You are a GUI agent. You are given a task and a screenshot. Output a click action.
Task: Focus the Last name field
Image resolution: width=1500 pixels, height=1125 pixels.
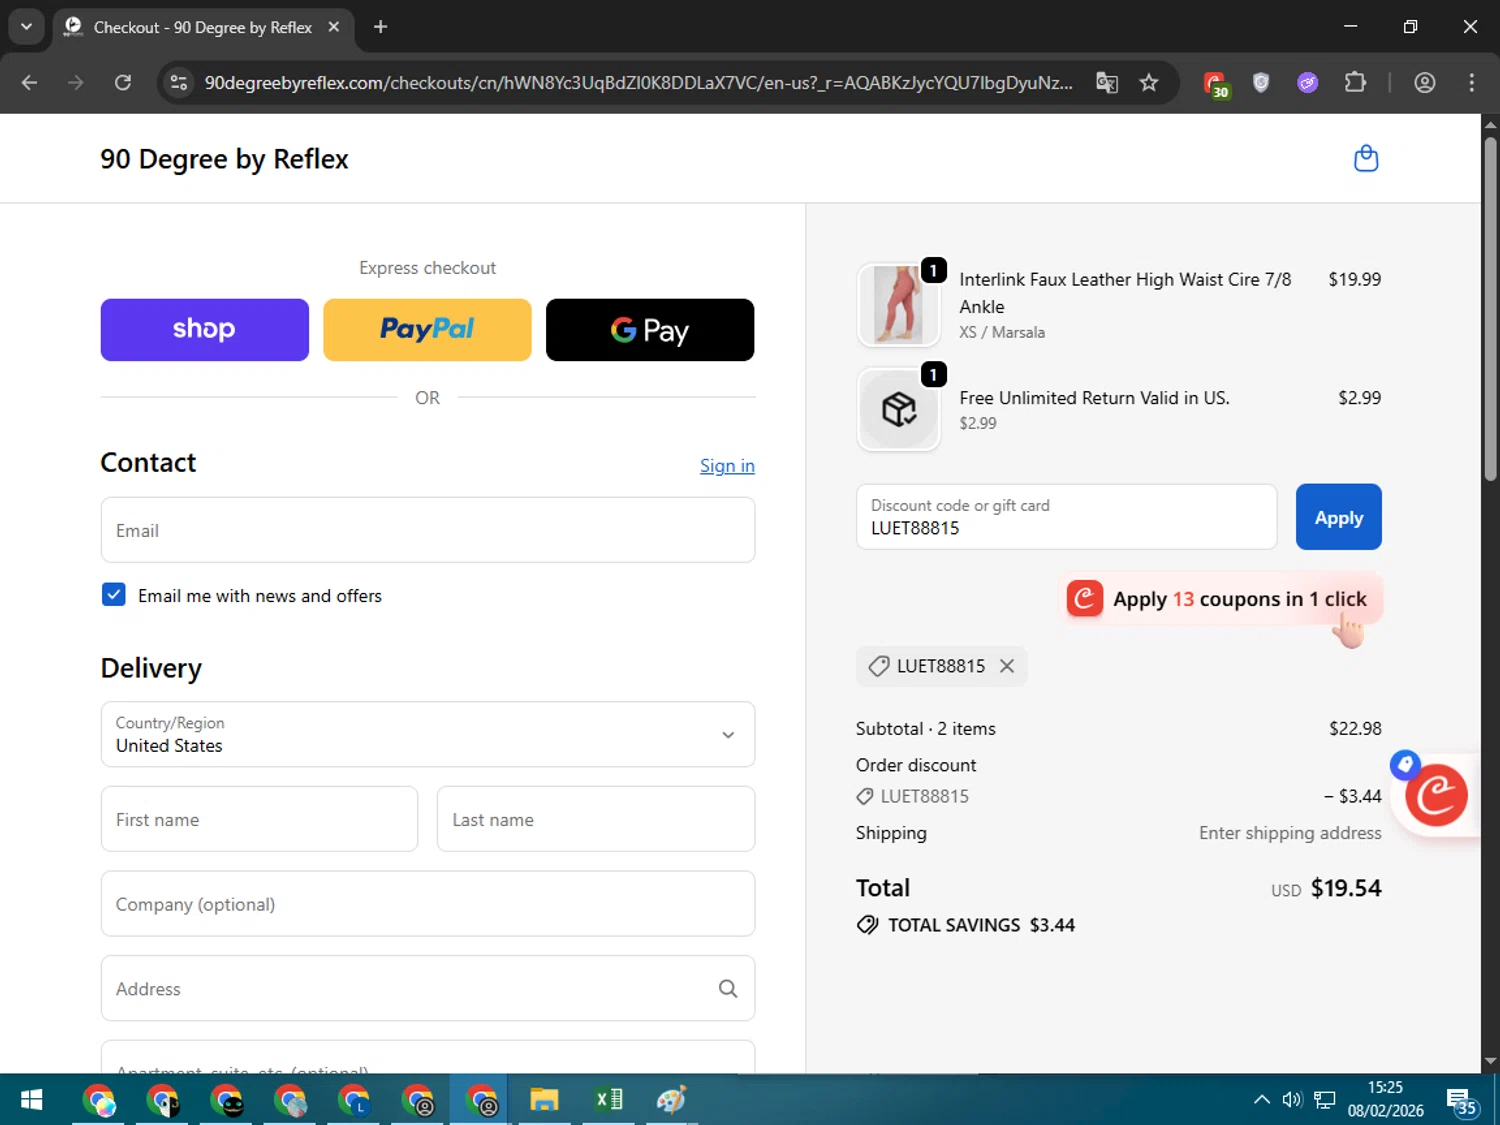596,819
